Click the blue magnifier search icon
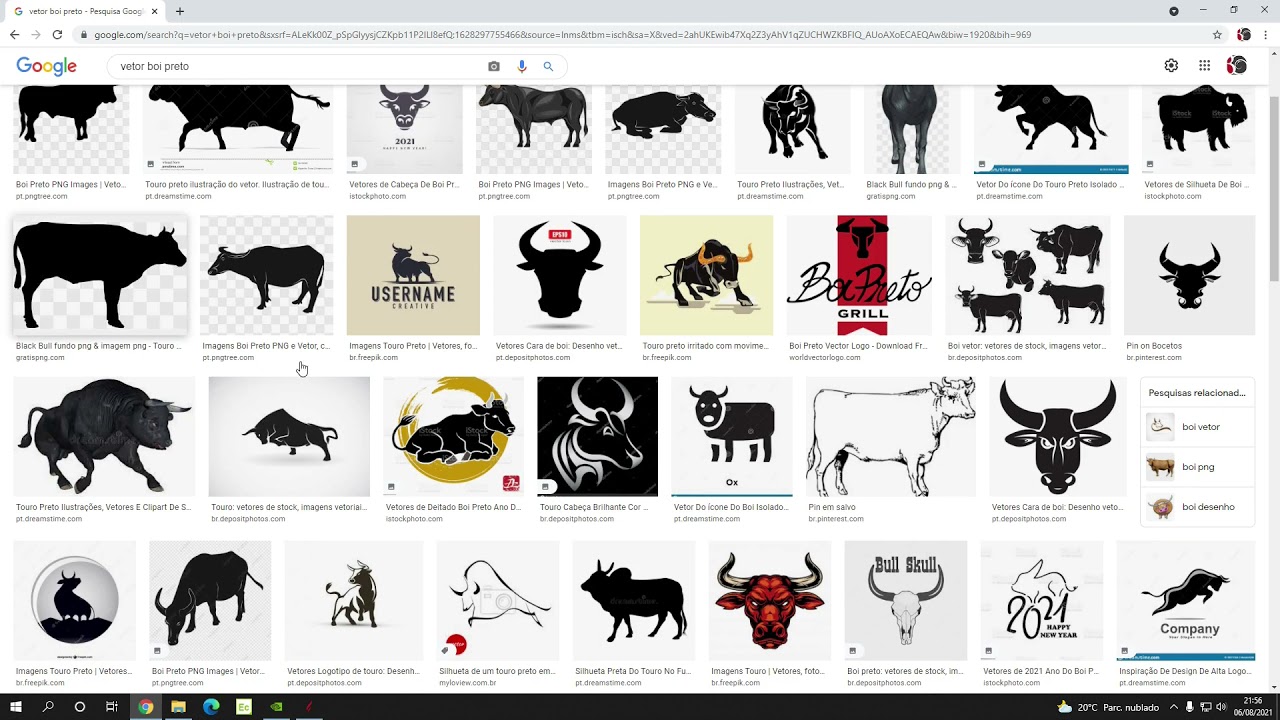This screenshot has width=1280, height=720. coord(548,66)
